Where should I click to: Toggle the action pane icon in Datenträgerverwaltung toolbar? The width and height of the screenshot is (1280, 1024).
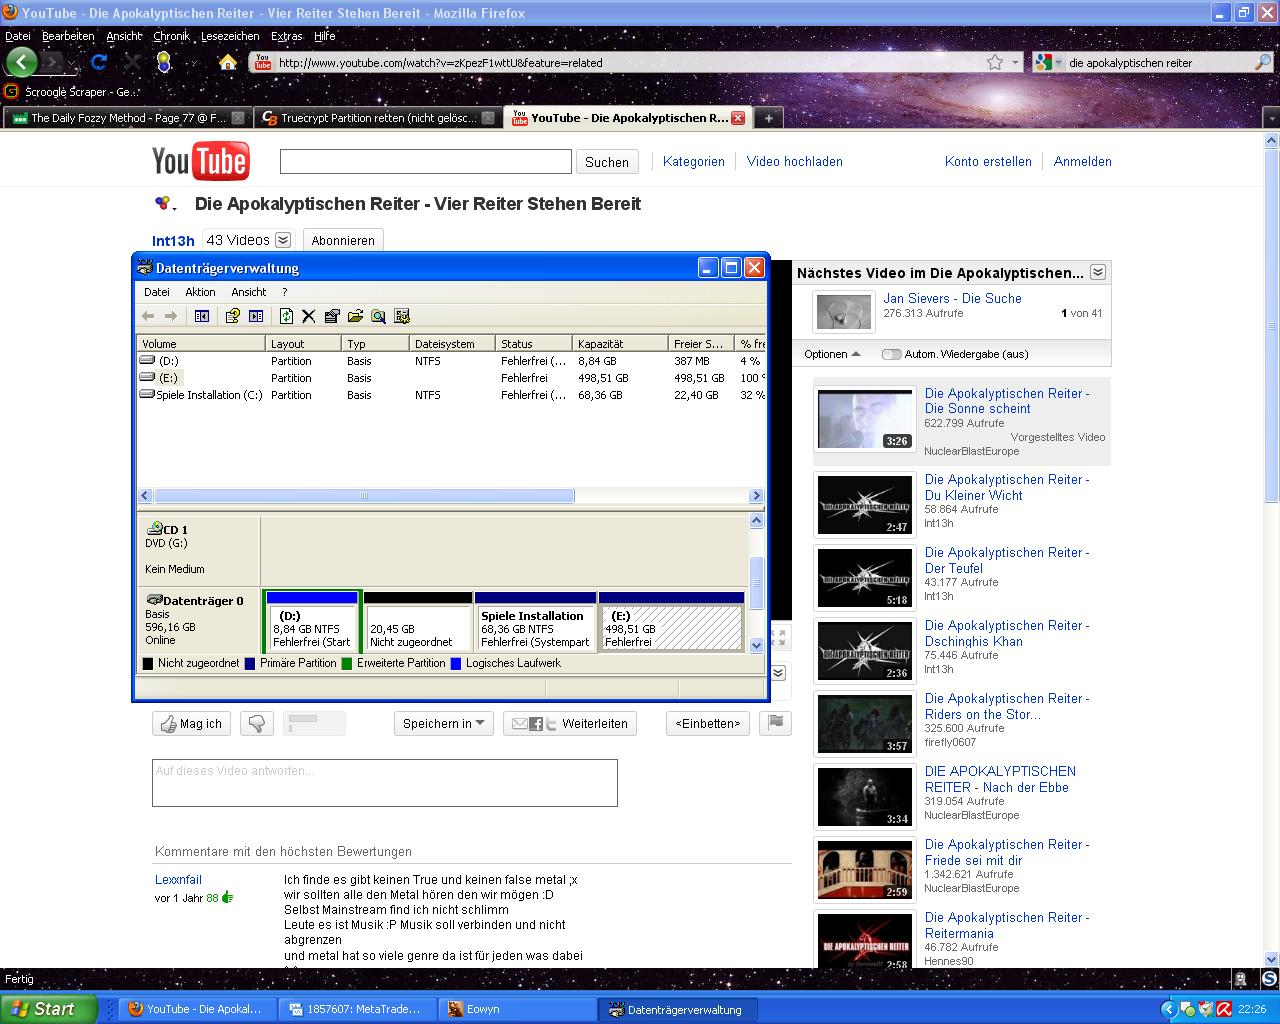coord(256,316)
